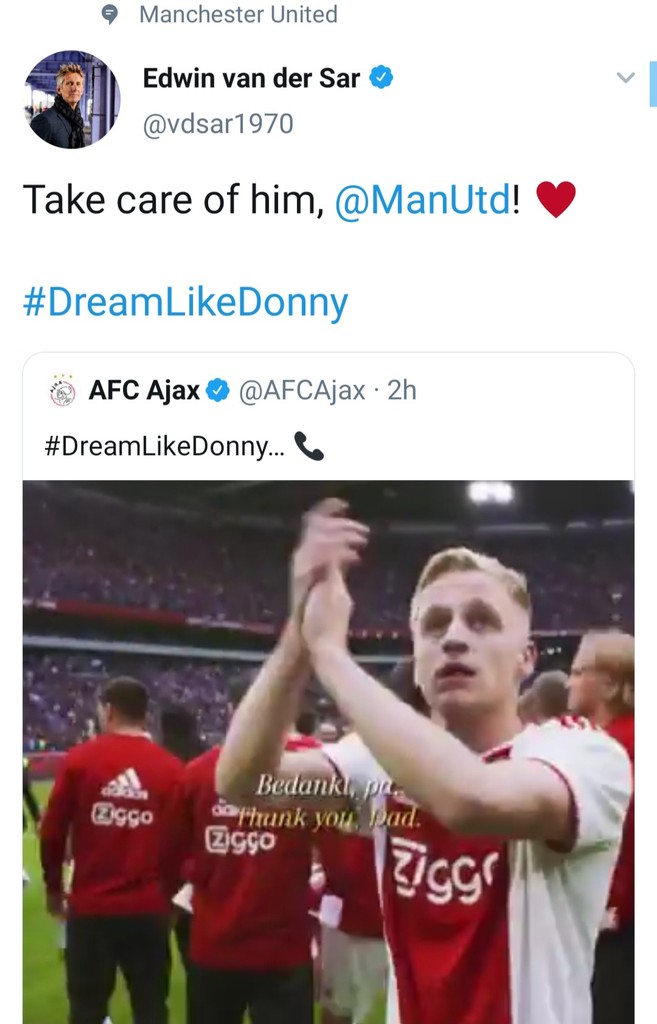This screenshot has height=1024, width=657.
Task: Open the Manchester United topic label
Action: pos(238,14)
